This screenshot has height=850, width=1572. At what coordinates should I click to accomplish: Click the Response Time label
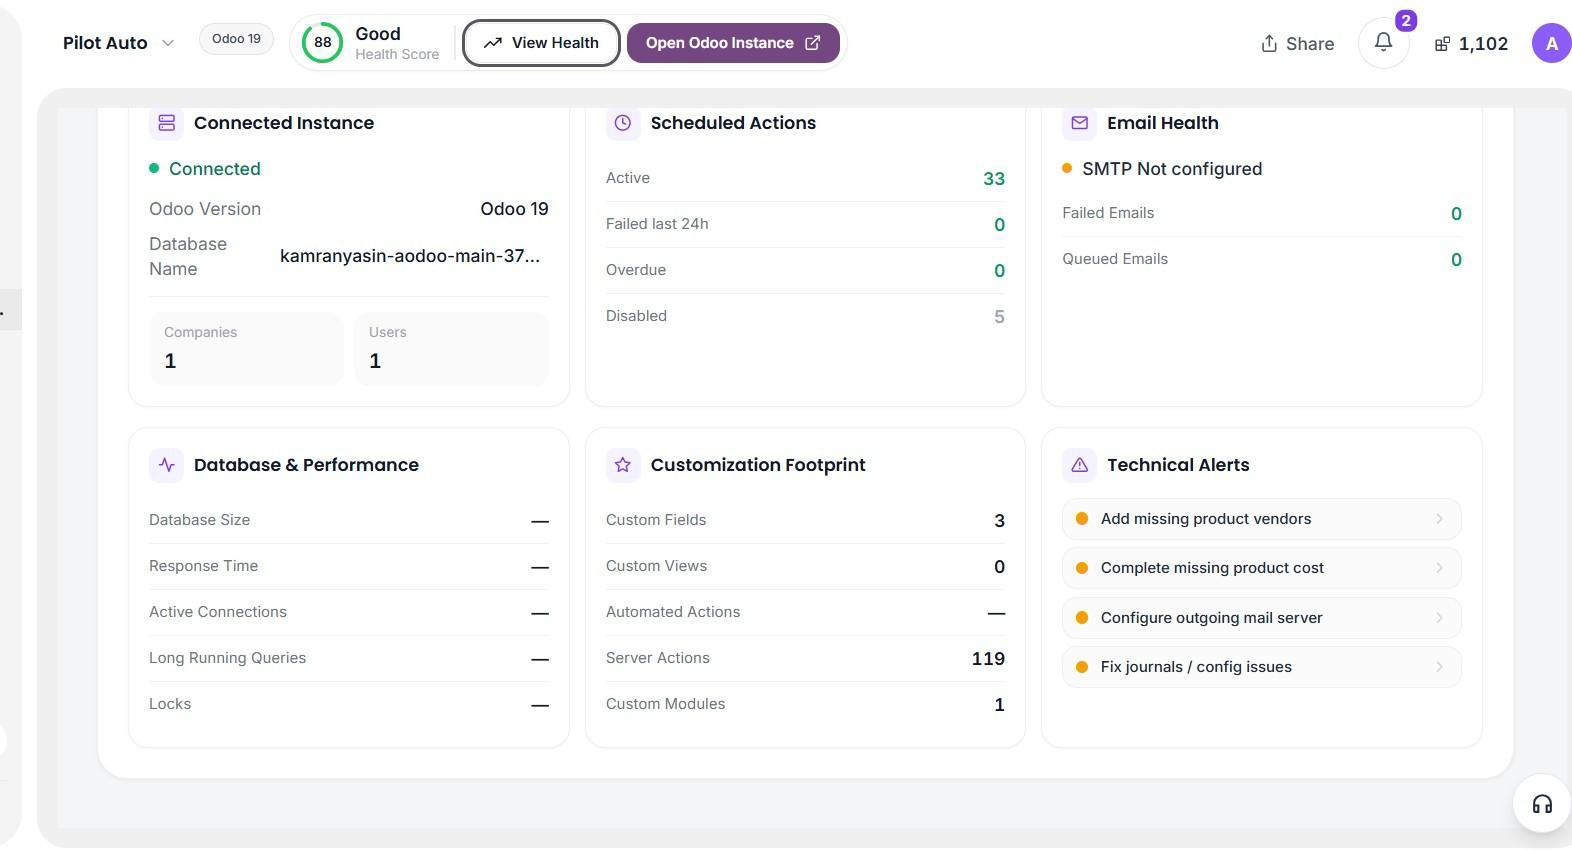click(203, 566)
